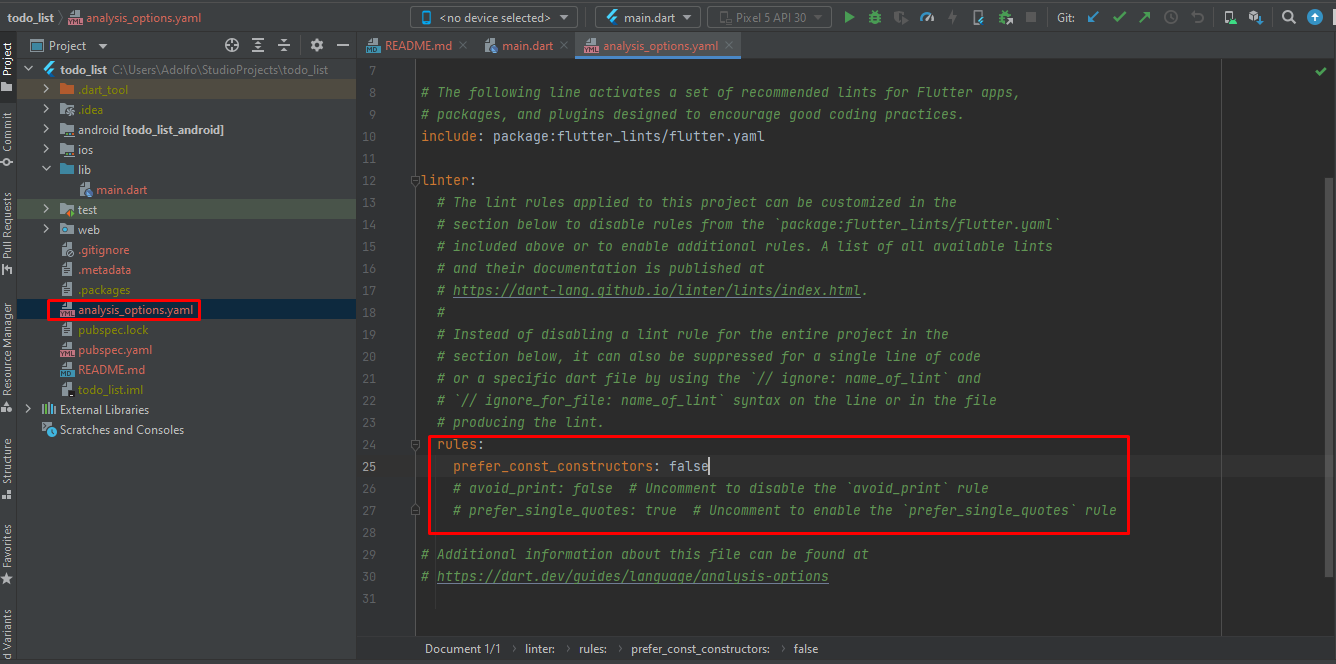Update project using Git blue arrow
The height and width of the screenshot is (664, 1336).
1093,17
